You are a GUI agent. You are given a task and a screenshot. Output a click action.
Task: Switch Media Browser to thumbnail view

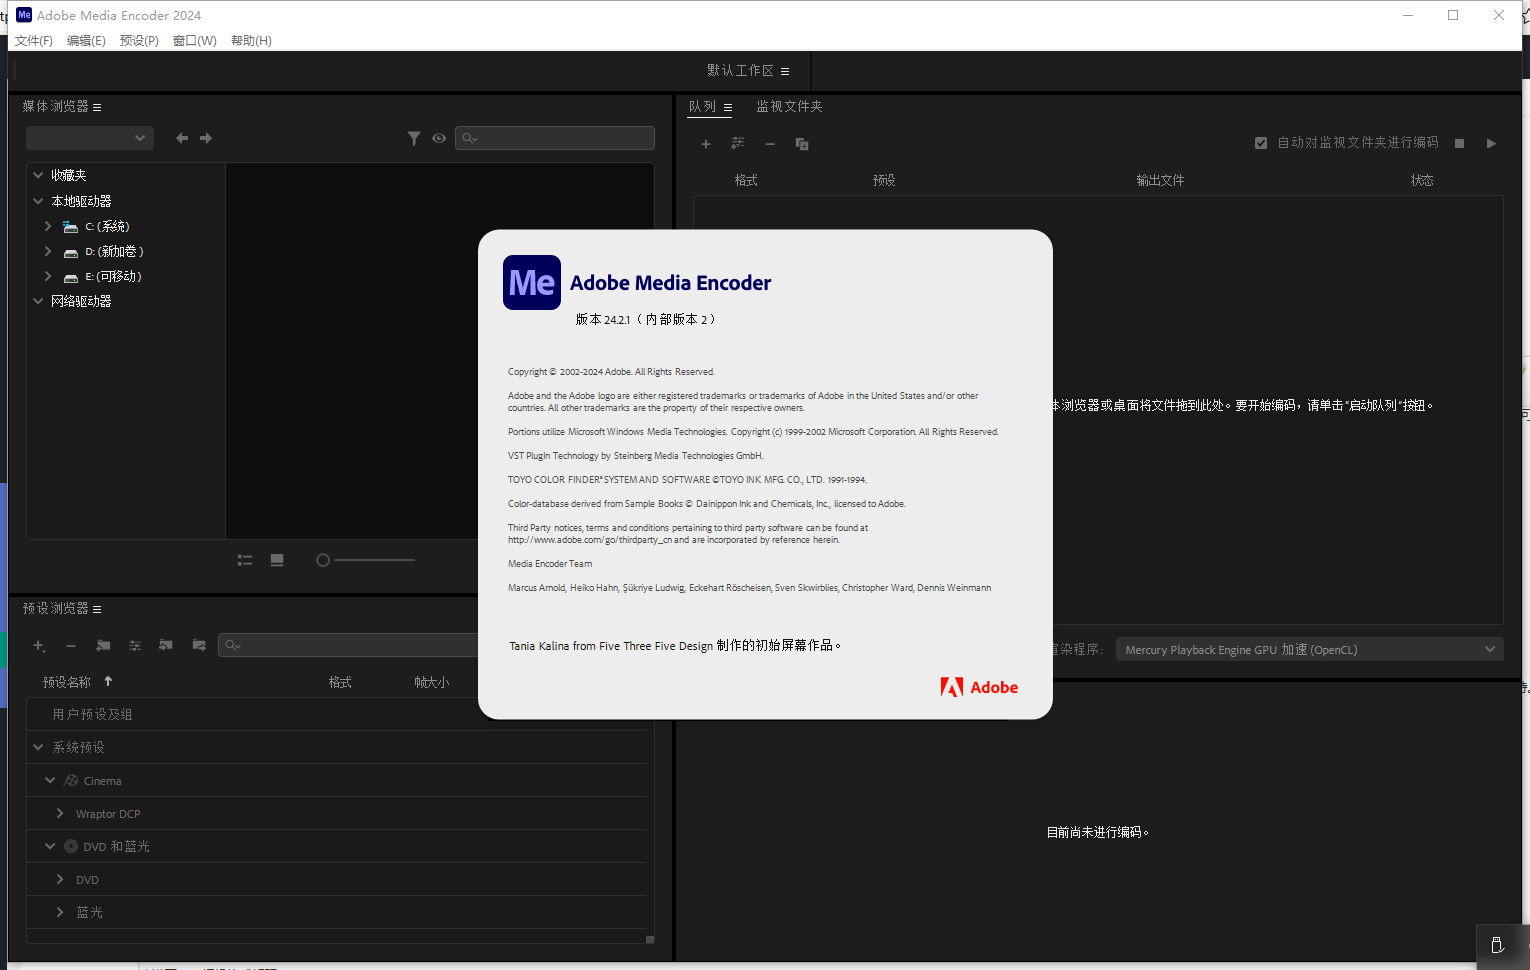point(277,560)
